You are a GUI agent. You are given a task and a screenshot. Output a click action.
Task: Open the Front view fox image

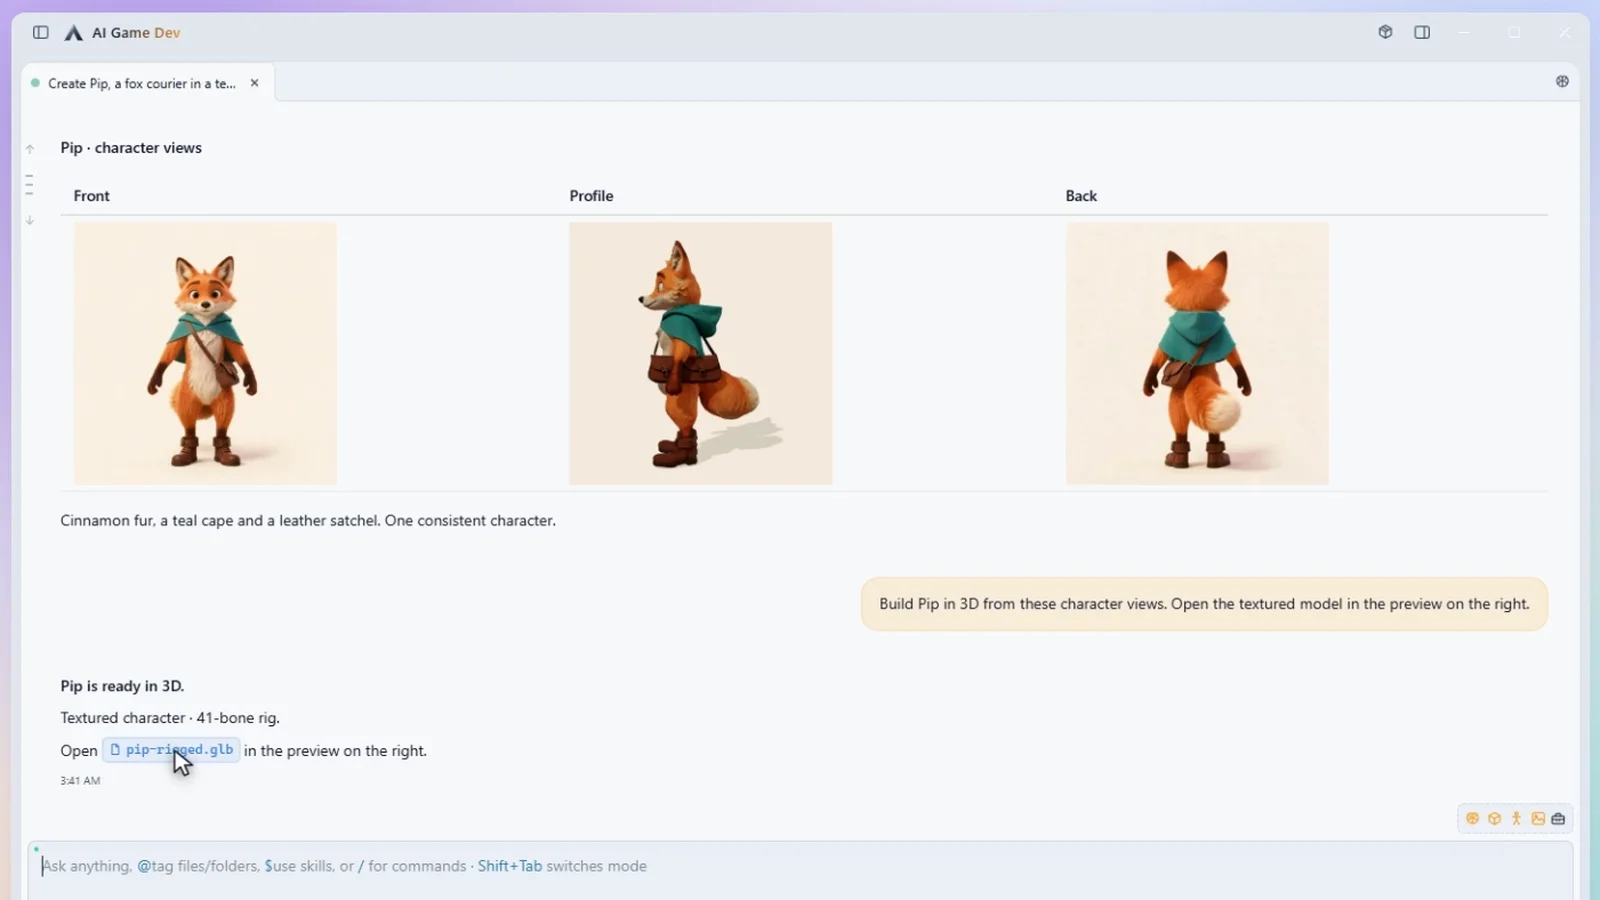pos(205,354)
